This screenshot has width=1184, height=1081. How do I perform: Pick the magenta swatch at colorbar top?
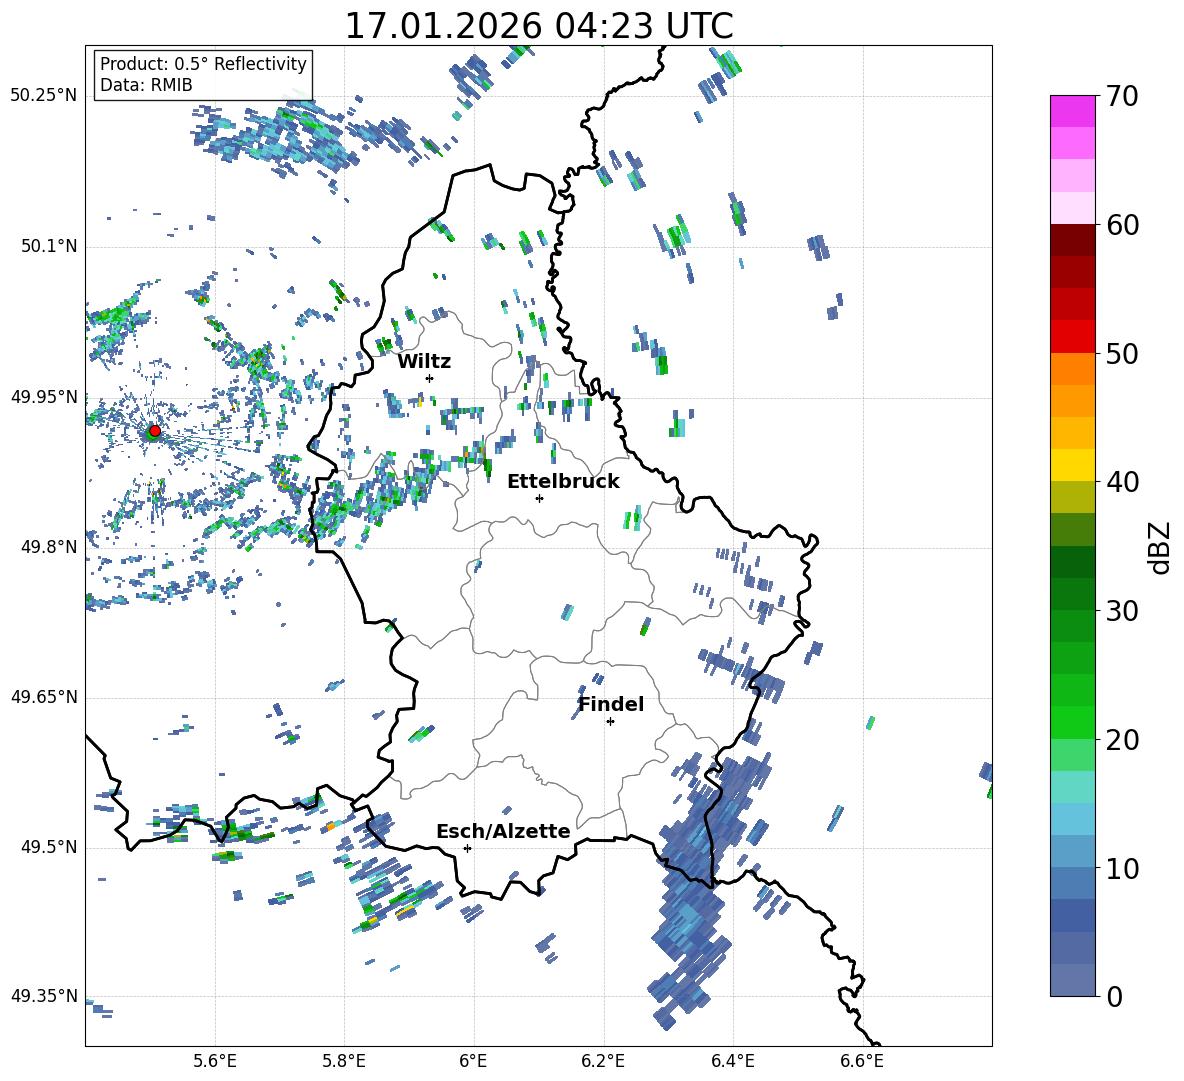coord(1073,111)
